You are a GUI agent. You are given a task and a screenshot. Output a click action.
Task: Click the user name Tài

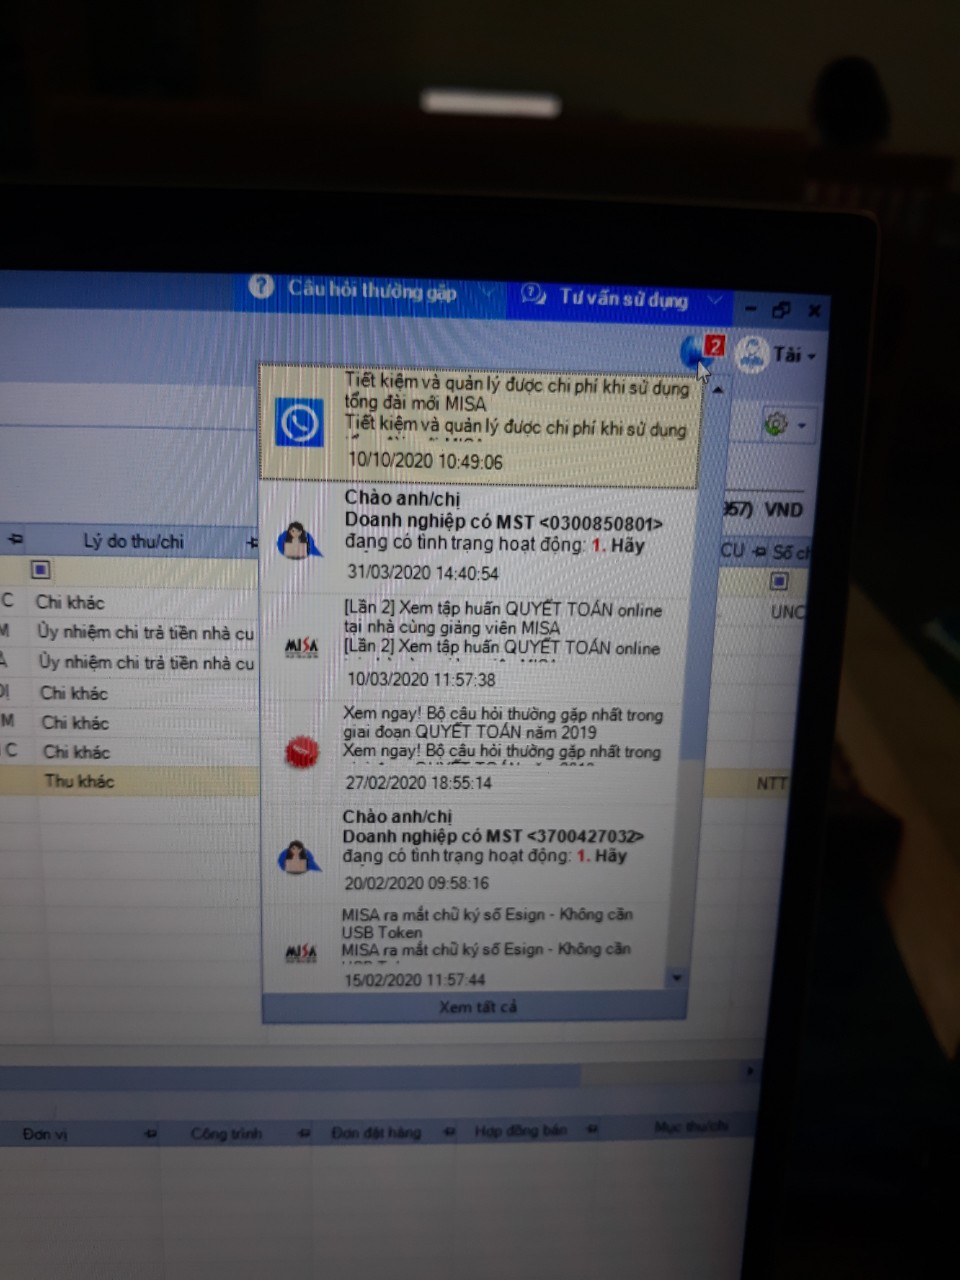tap(786, 355)
